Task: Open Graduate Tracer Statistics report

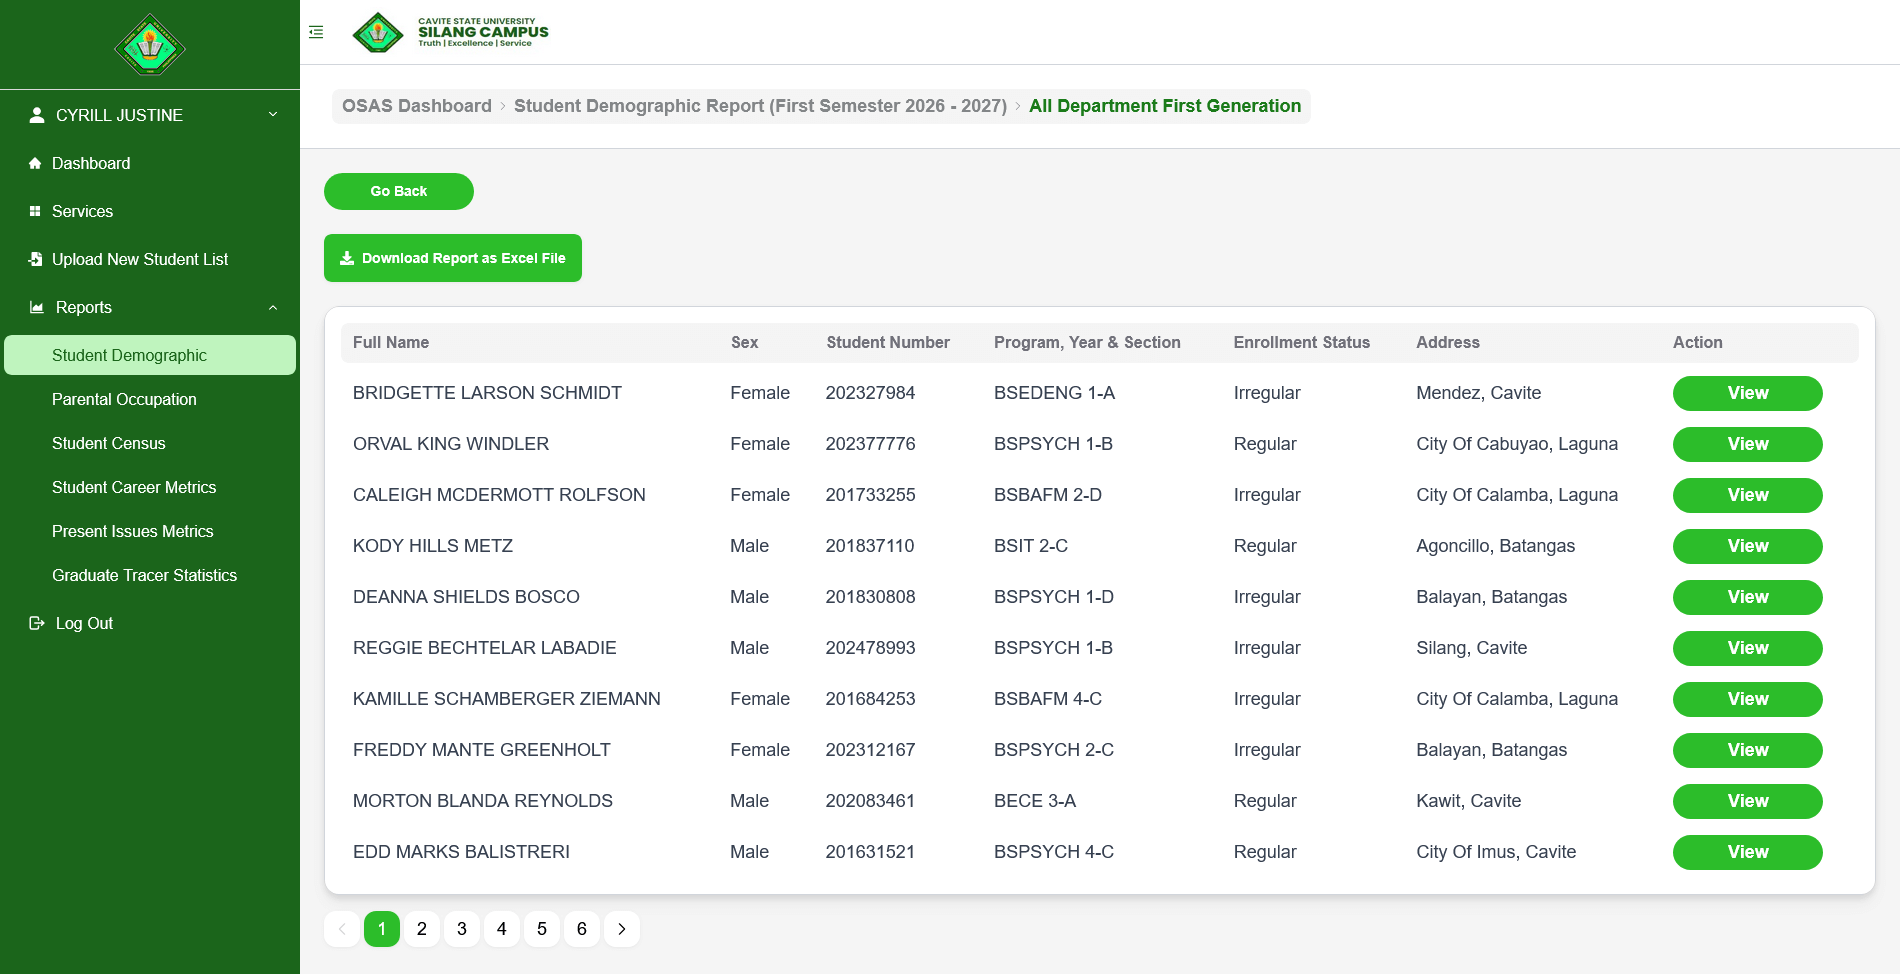Action: pyautogui.click(x=144, y=575)
